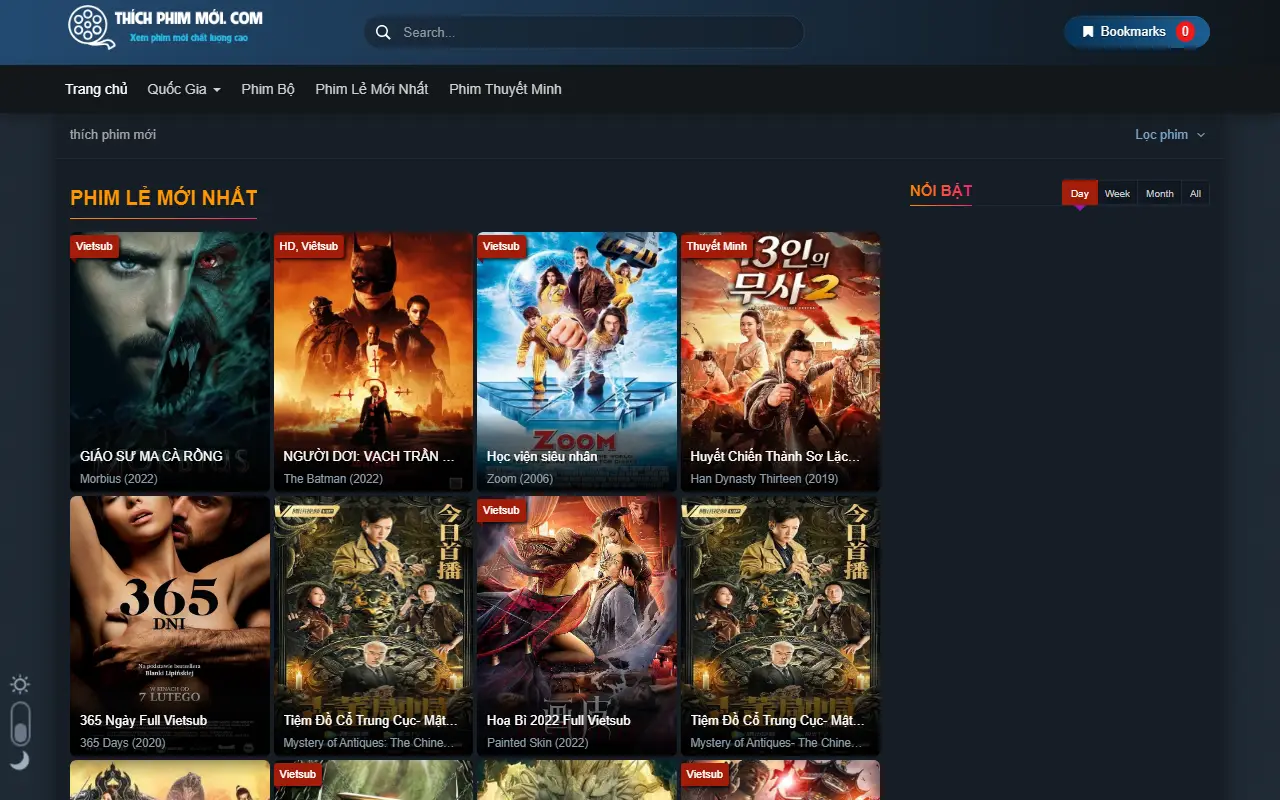
Task: Click the Search input field
Action: (583, 32)
